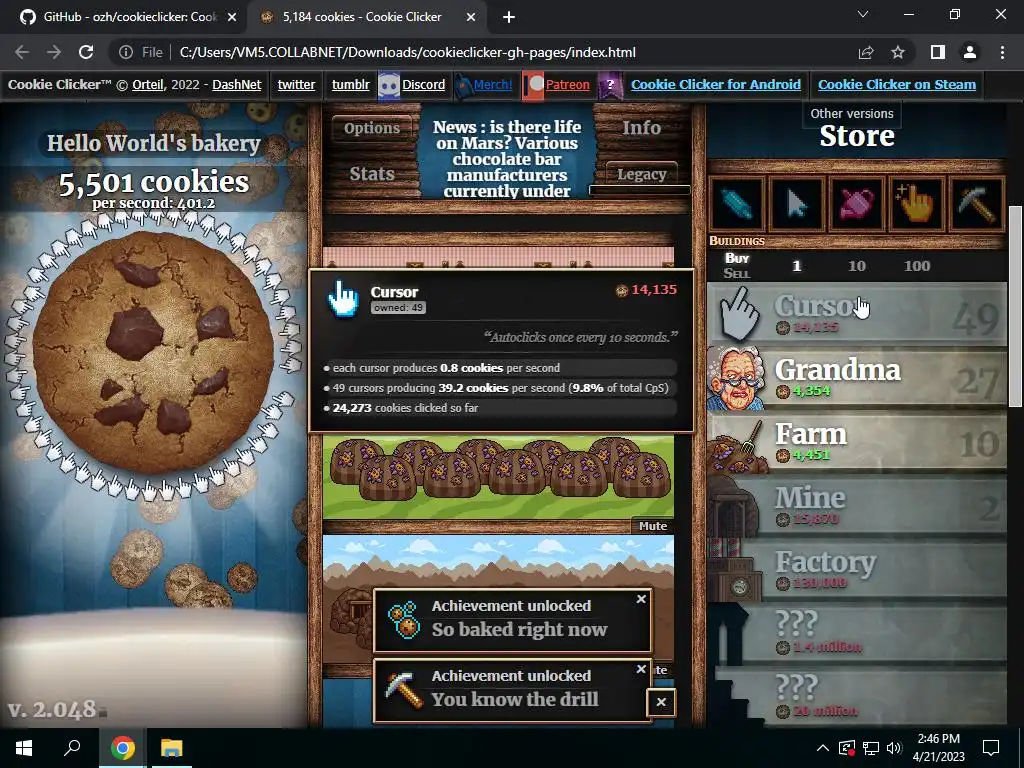The width and height of the screenshot is (1024, 768).
Task: Open the twitter link
Action: (296, 84)
